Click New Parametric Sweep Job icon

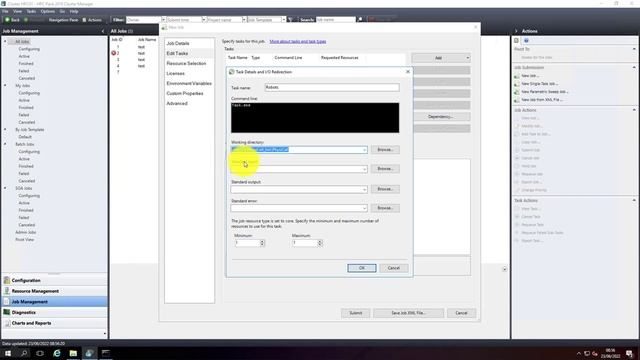pos(517,92)
